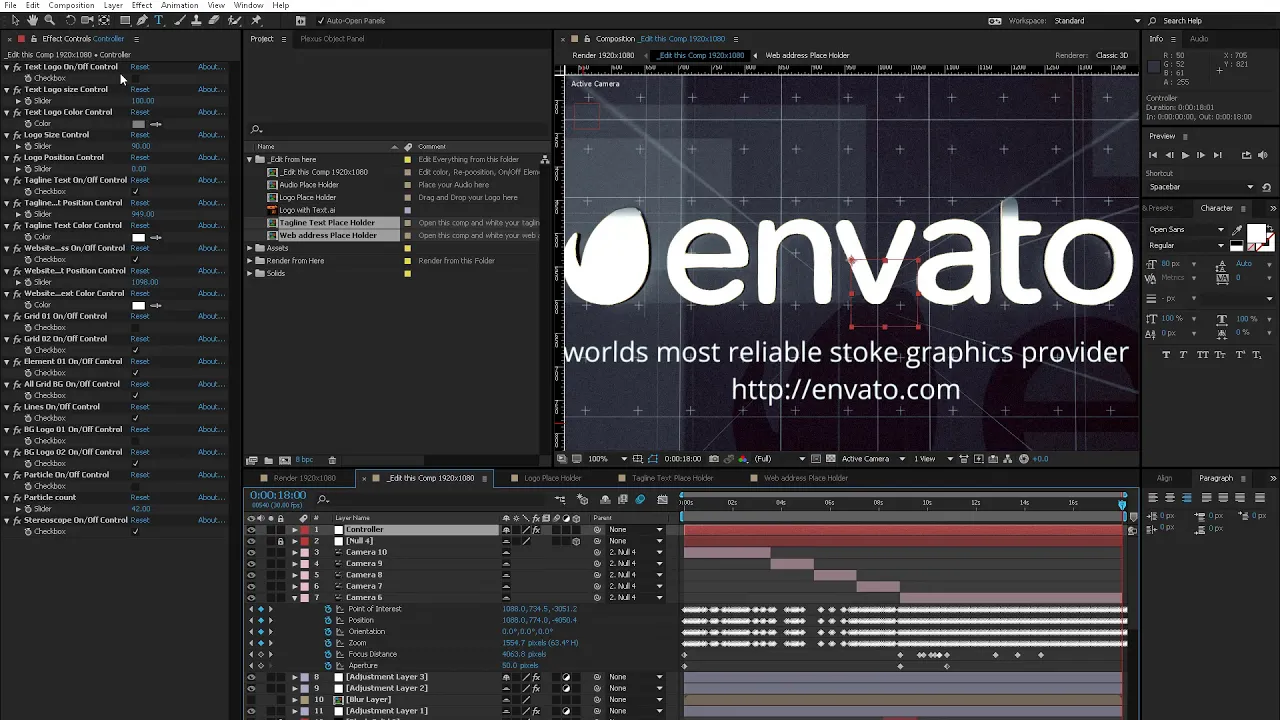
Task: Click the eyedropper in Character panel
Action: pyautogui.click(x=1237, y=230)
